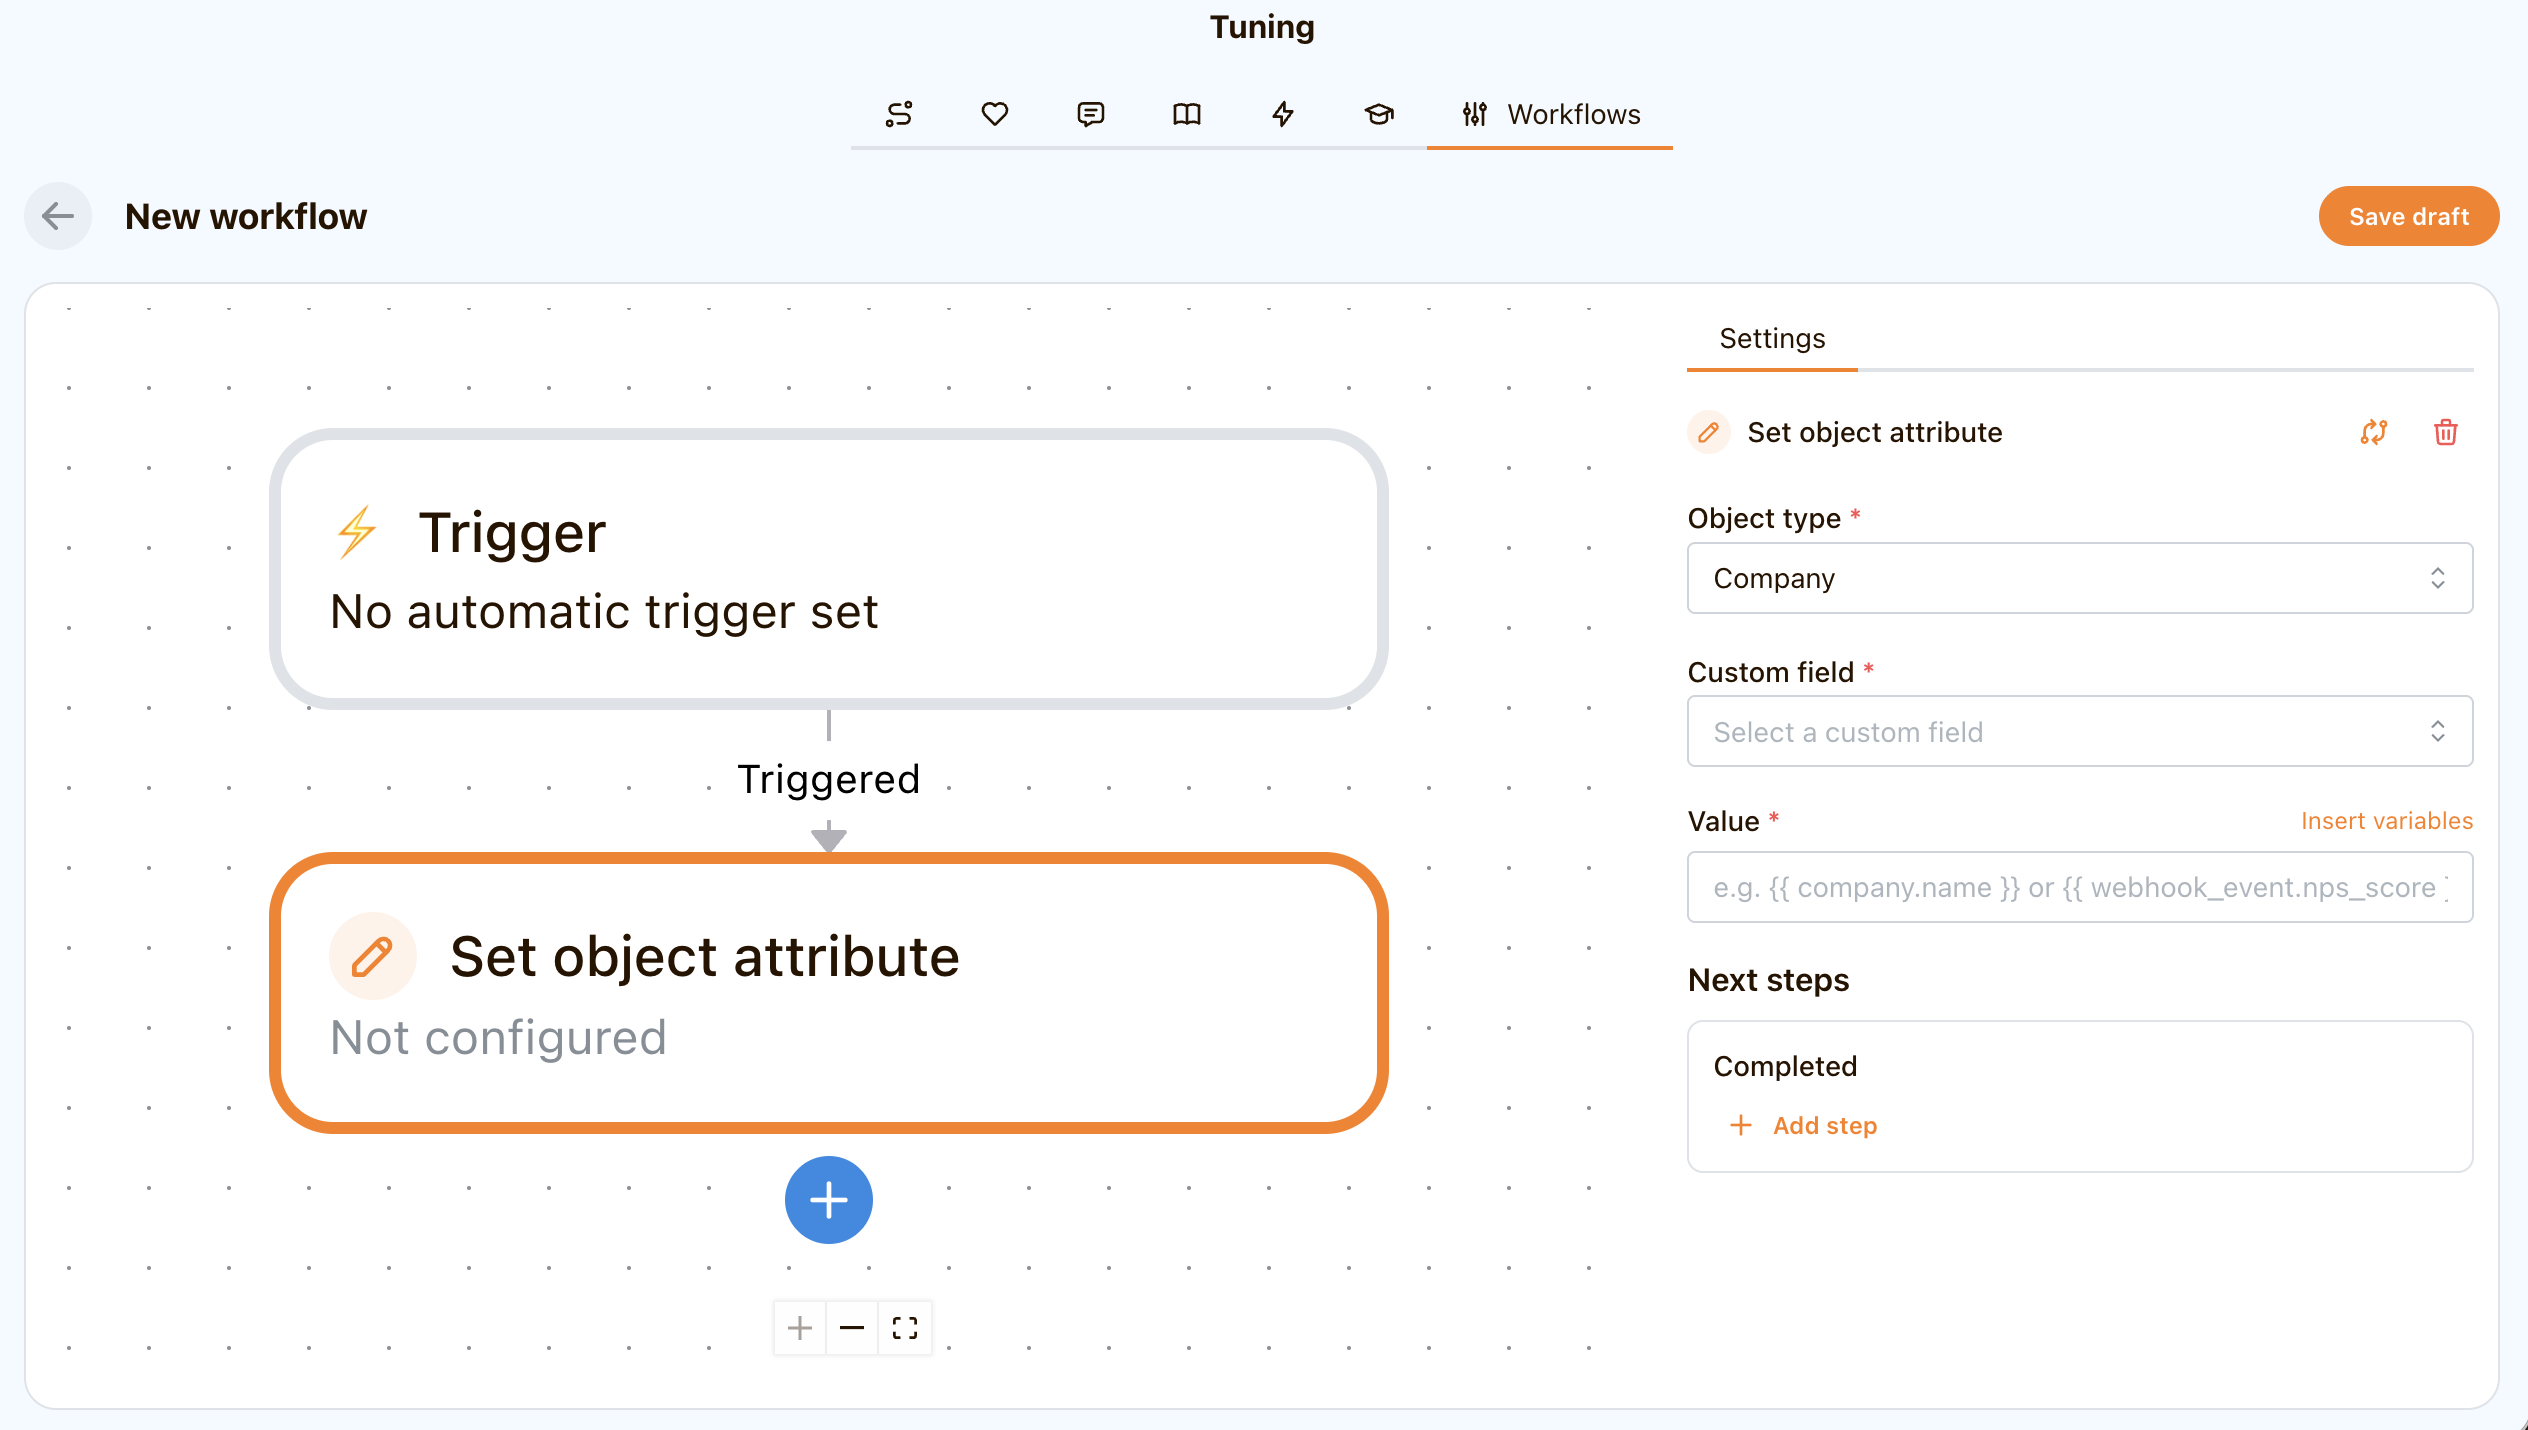This screenshot has height=1430, width=2528.
Task: Select the Settings tab
Action: click(x=1771, y=339)
